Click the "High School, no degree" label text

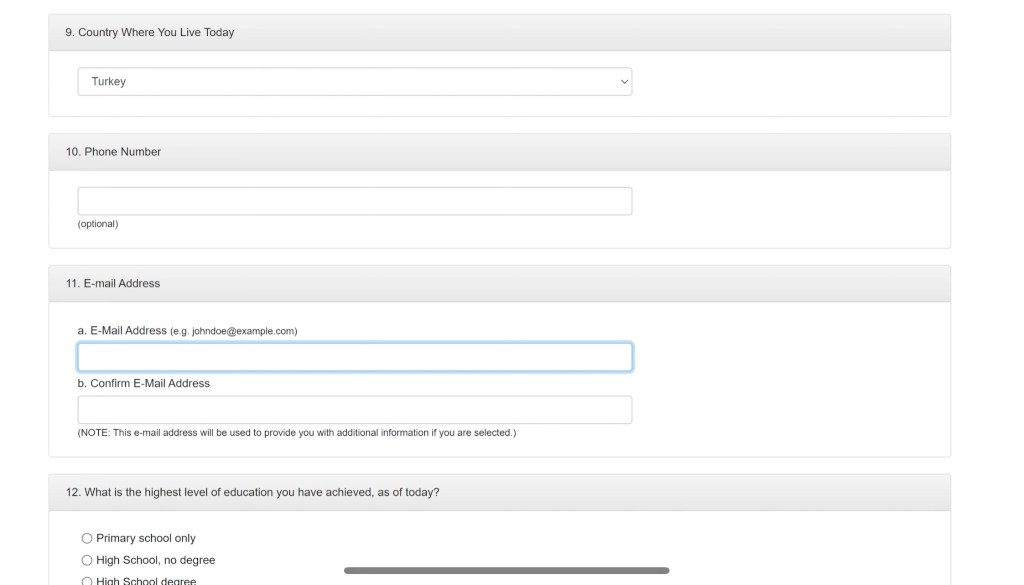(x=156, y=560)
